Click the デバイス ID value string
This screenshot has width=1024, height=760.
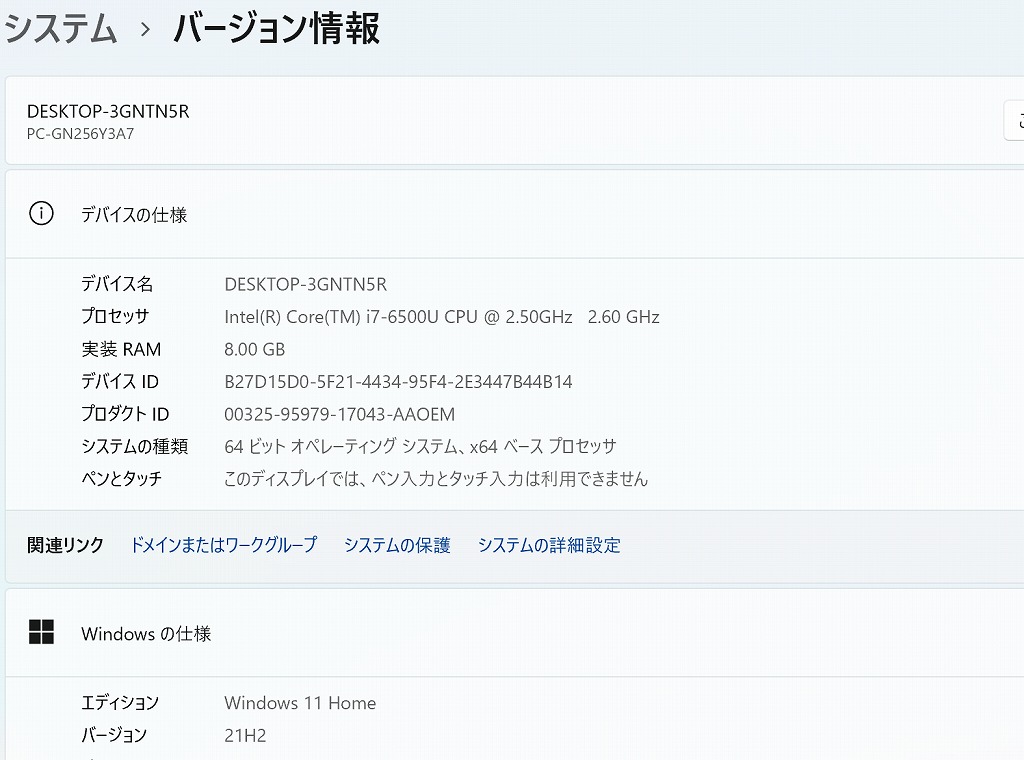(x=398, y=382)
